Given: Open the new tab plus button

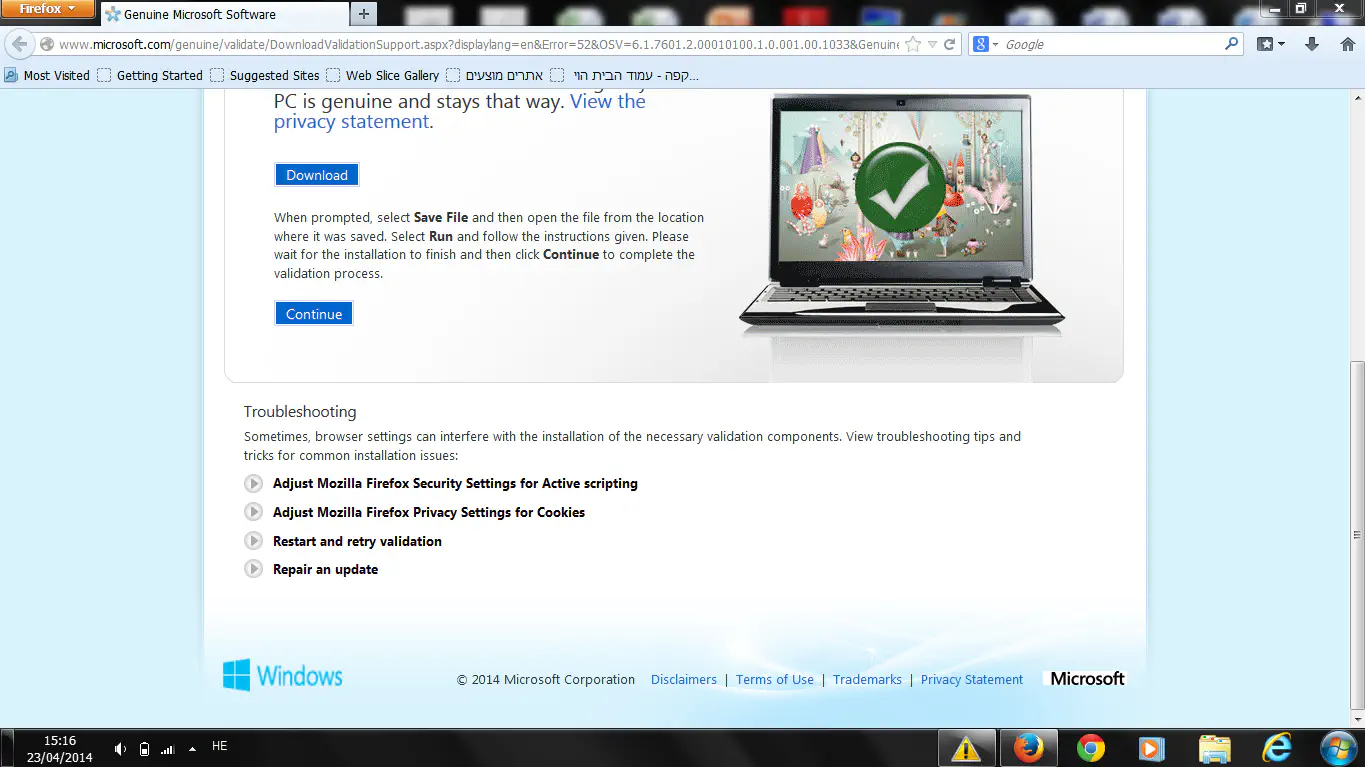Looking at the screenshot, I should (364, 14).
